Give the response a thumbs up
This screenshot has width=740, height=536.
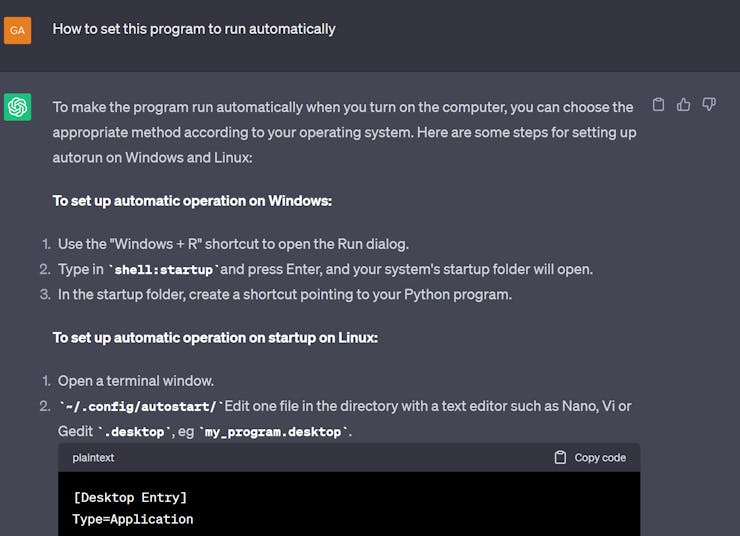coord(684,104)
